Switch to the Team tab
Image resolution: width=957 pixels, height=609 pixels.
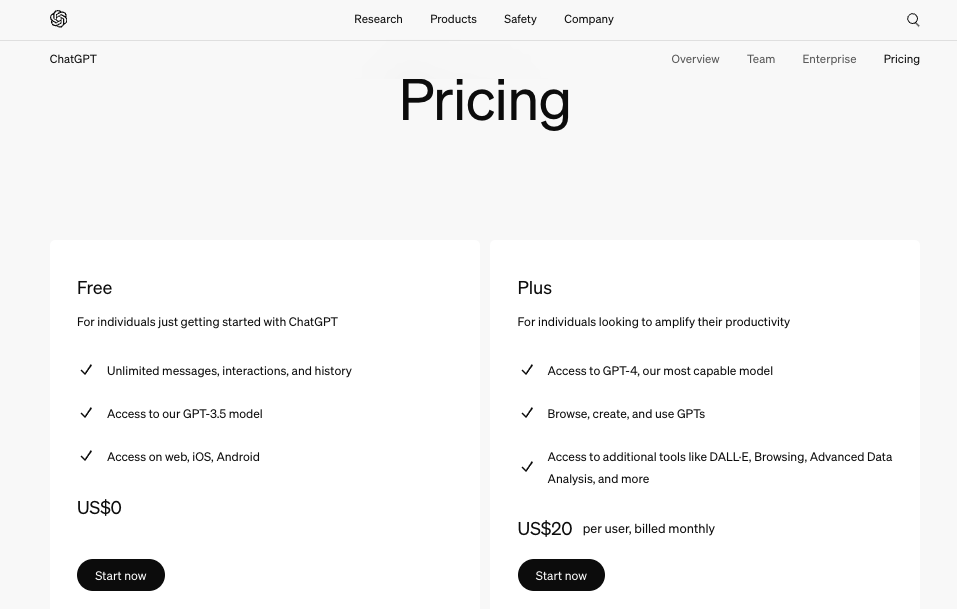pyautogui.click(x=761, y=59)
